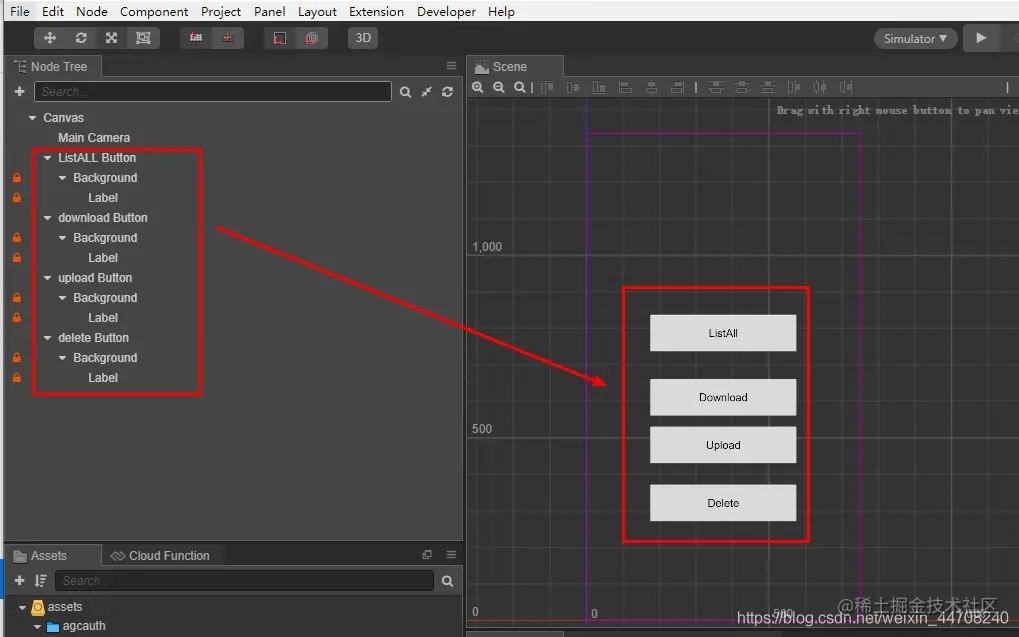Image resolution: width=1019 pixels, height=637 pixels.
Task: Unlock Background under download Button
Action: point(17,238)
